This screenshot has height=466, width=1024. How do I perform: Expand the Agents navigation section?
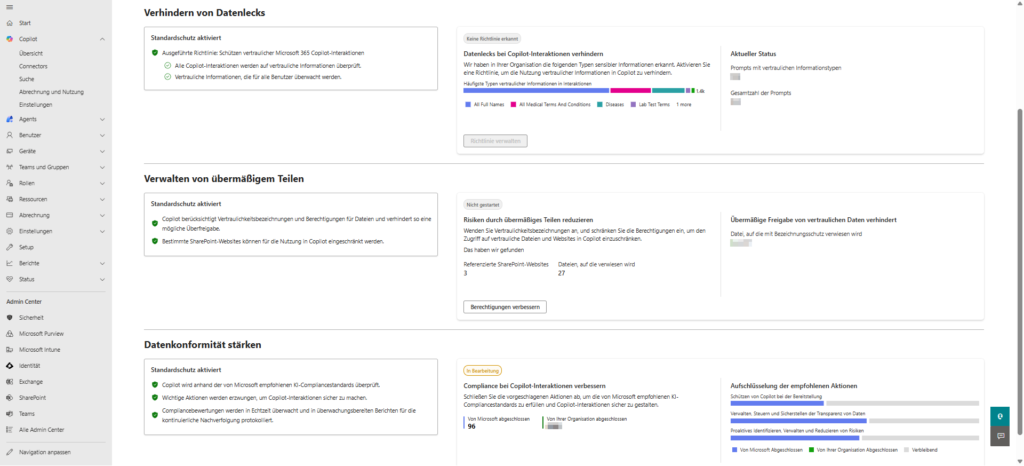coord(102,119)
